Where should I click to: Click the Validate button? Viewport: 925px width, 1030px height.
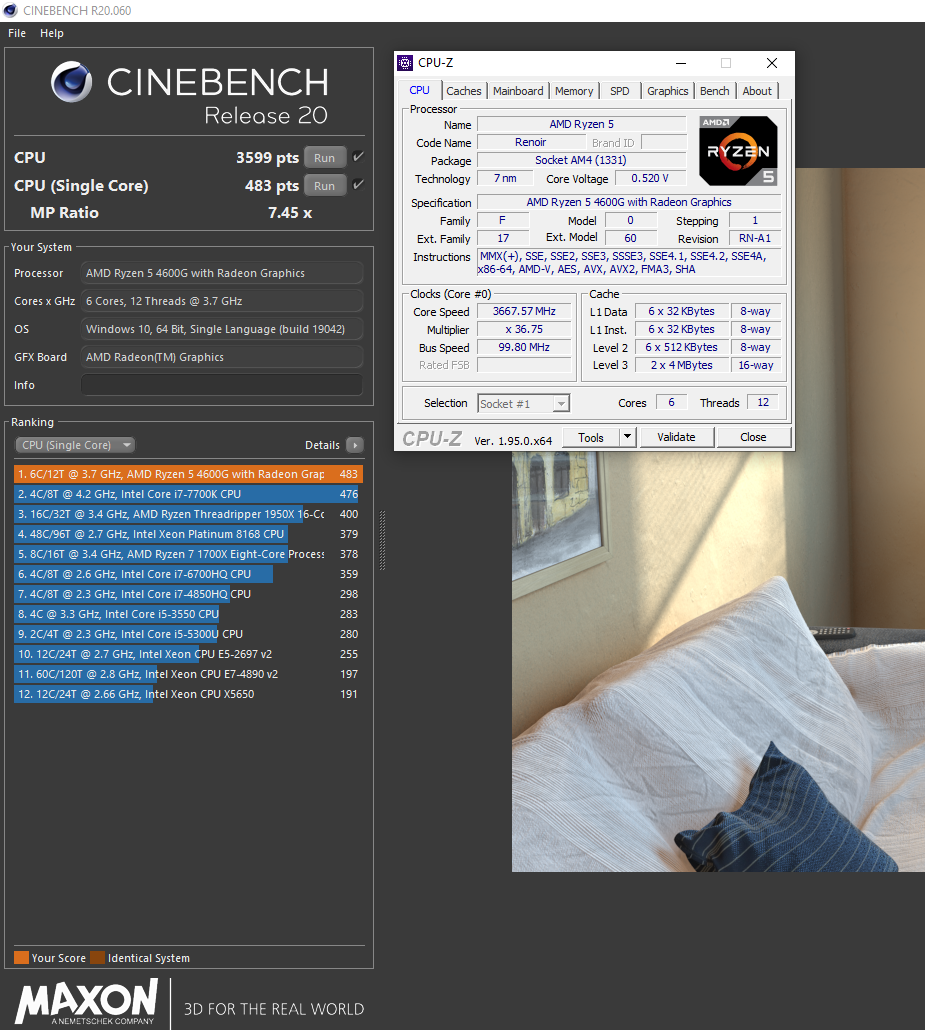click(676, 437)
